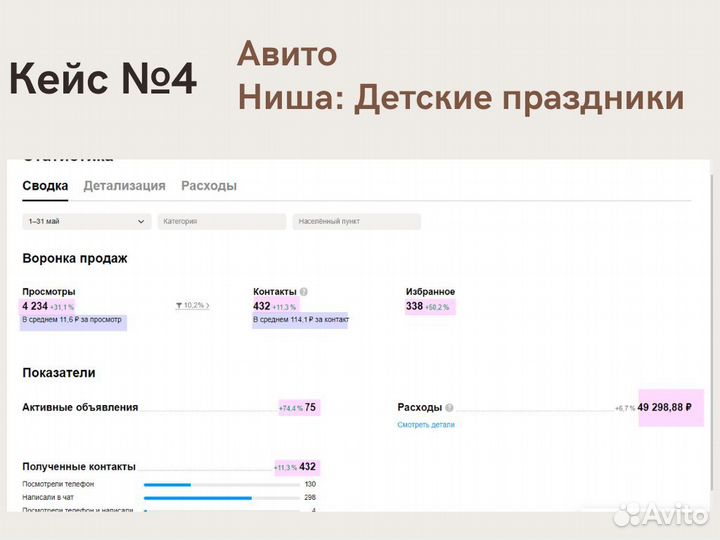The image size is (720, 540).
Task: Switch to the Сводка tab
Action: point(45,186)
